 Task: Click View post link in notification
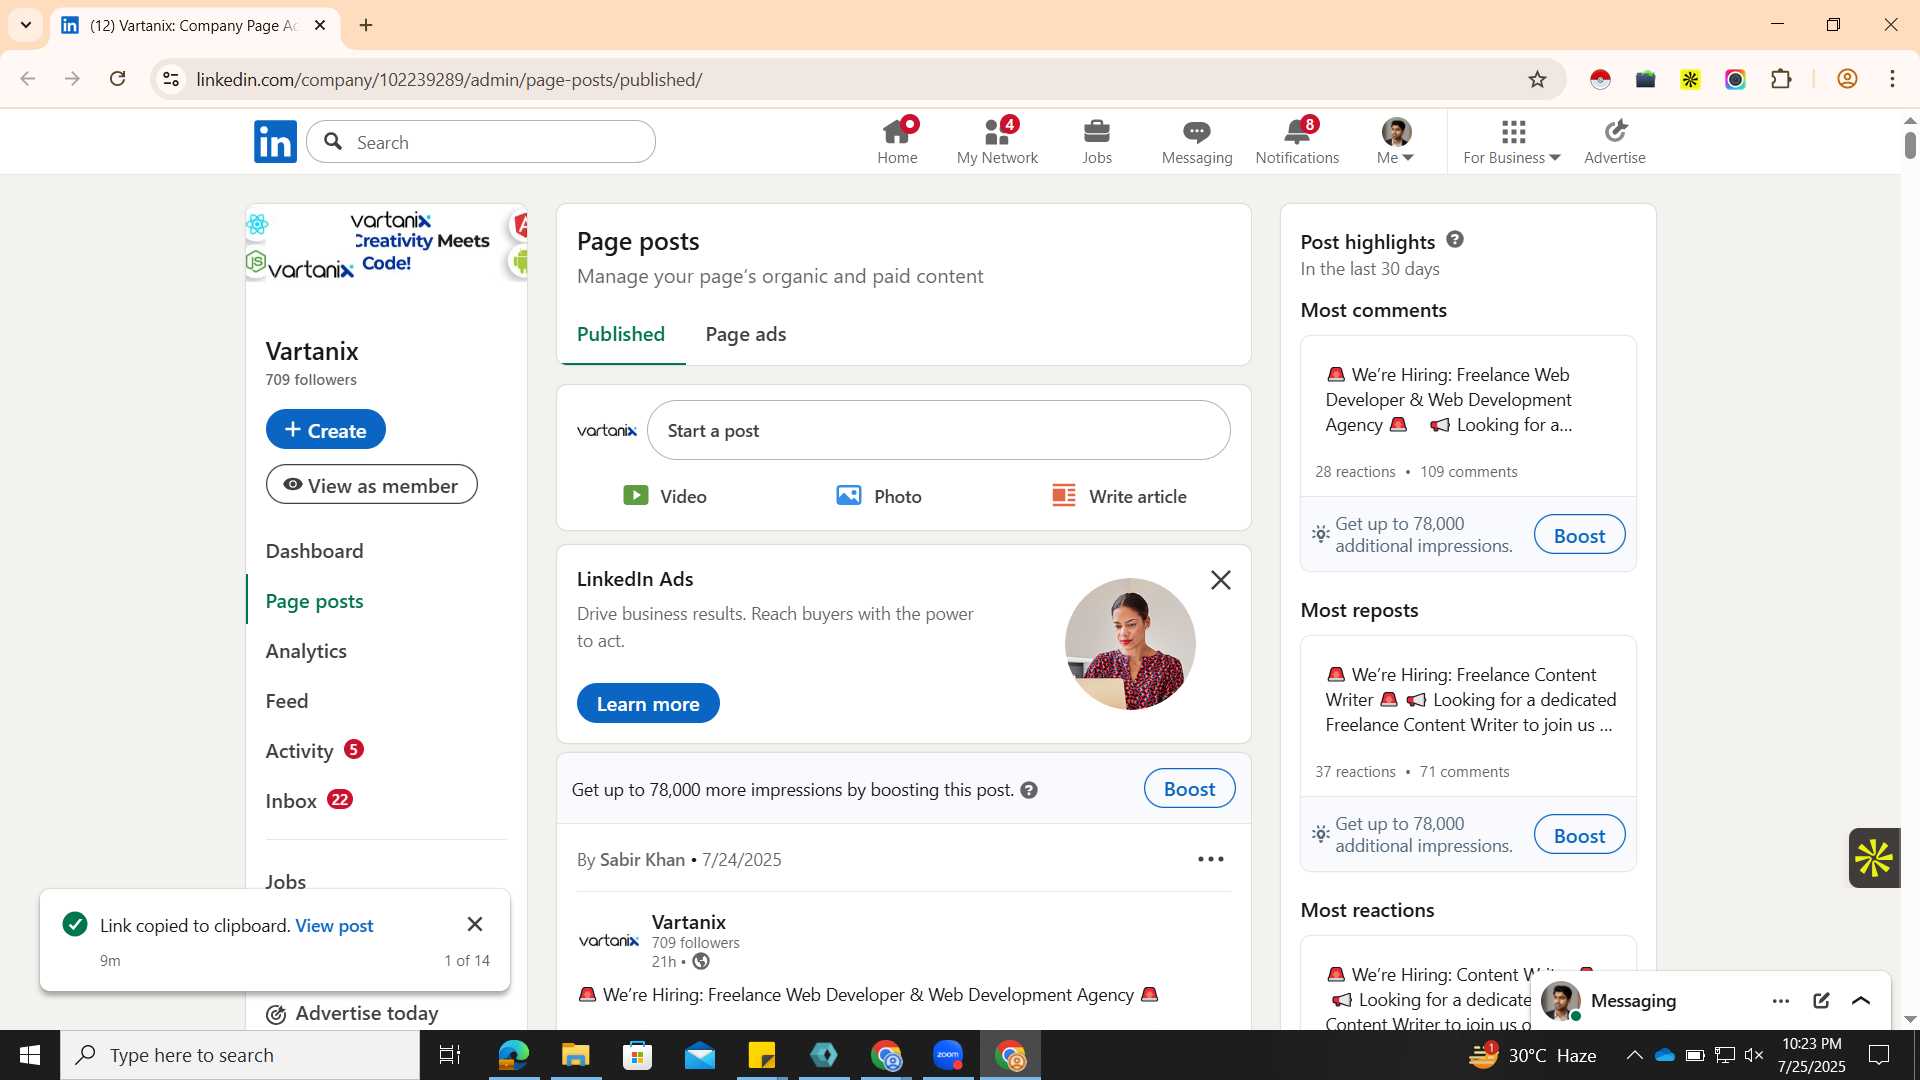[334, 926]
